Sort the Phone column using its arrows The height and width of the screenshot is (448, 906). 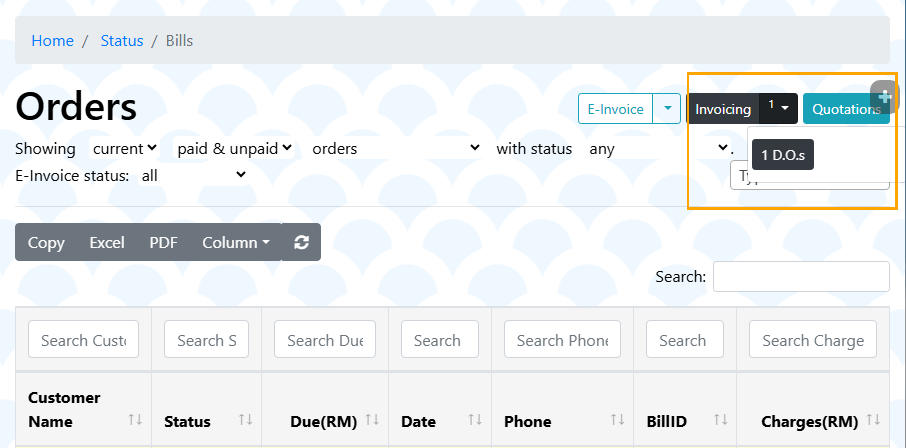coord(617,420)
